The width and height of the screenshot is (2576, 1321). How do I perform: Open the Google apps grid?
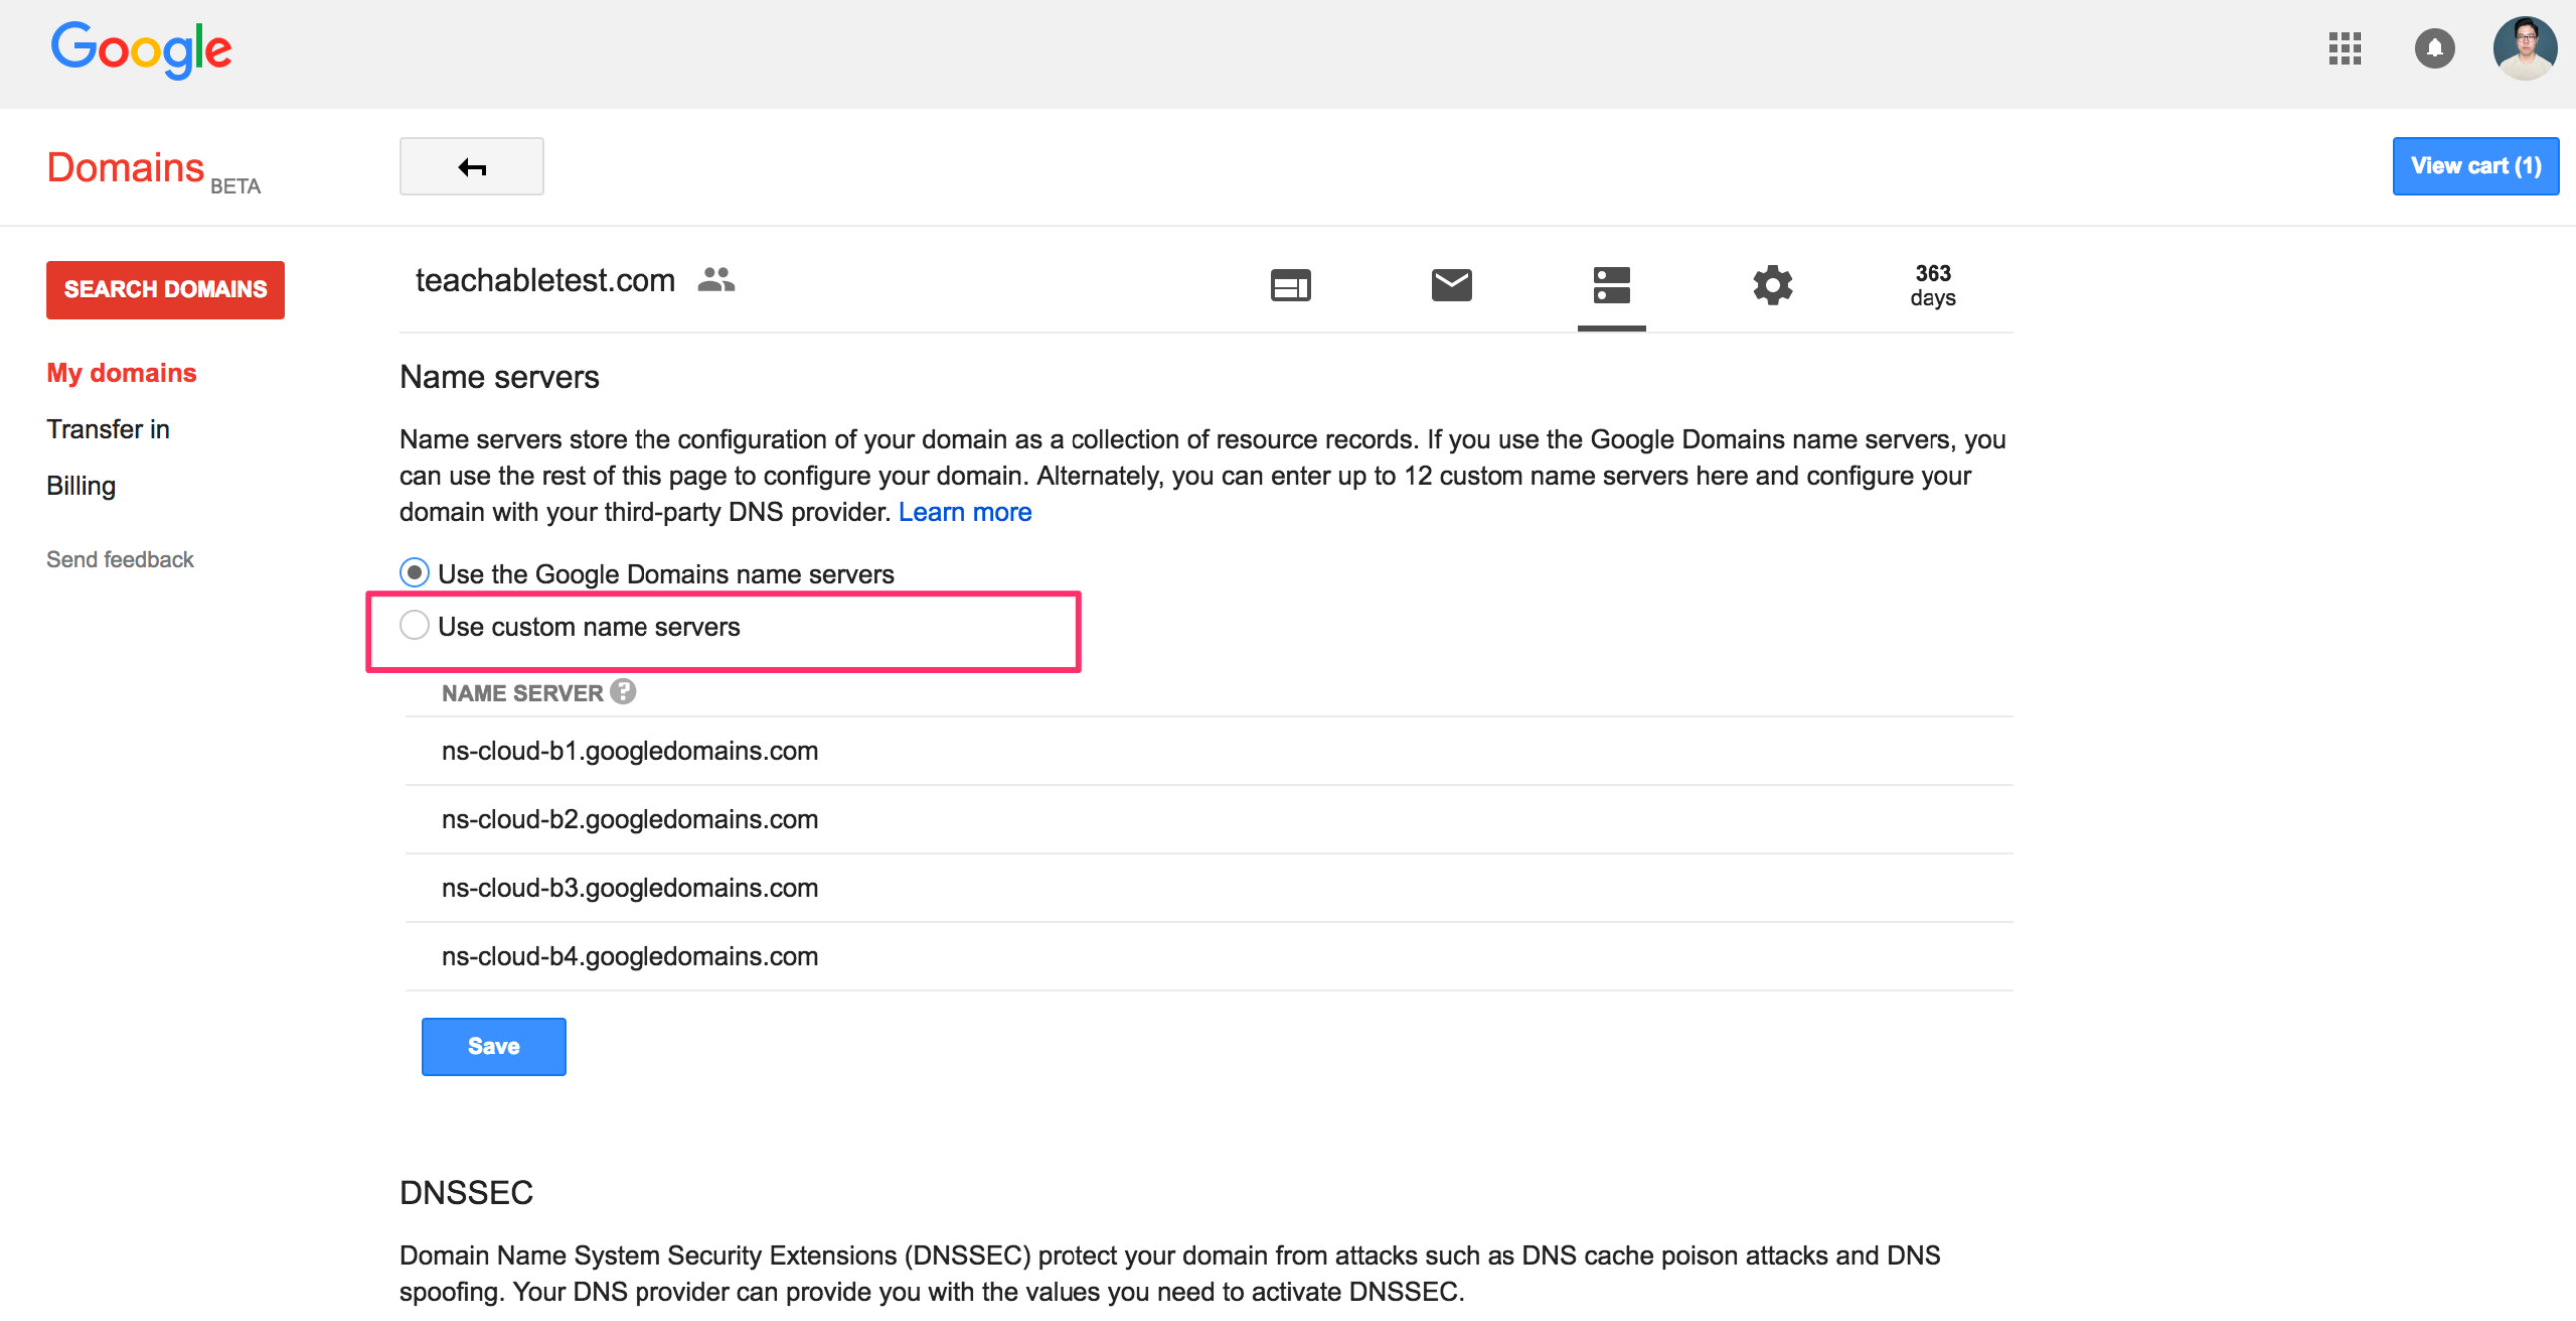click(2344, 48)
